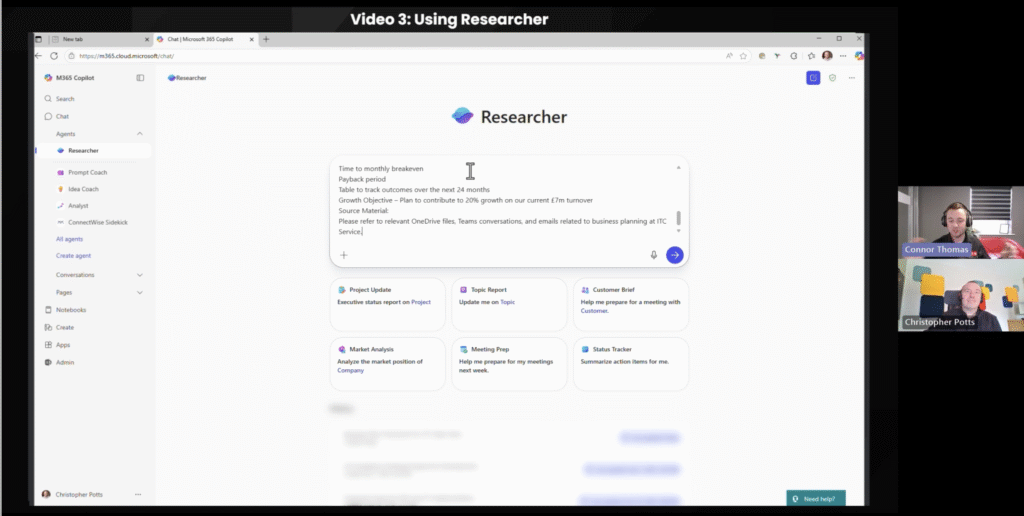Open the browser settings and more ellipsis
The image size is (1024, 516).
tap(843, 56)
